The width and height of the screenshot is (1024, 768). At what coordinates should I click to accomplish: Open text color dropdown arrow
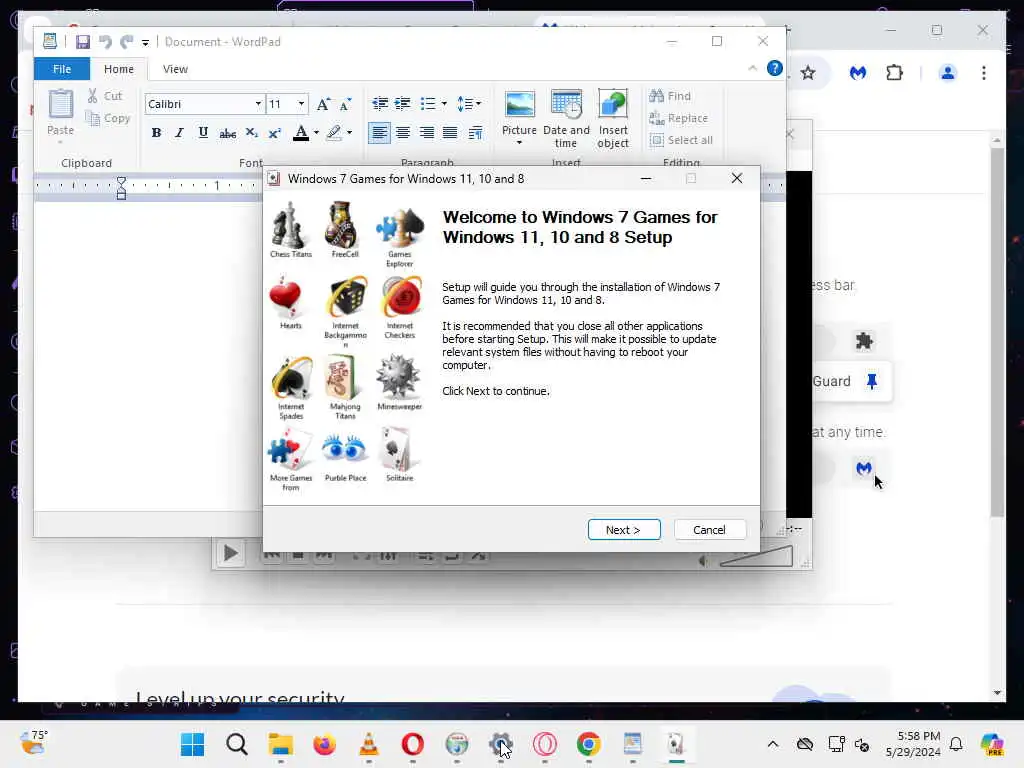point(316,133)
